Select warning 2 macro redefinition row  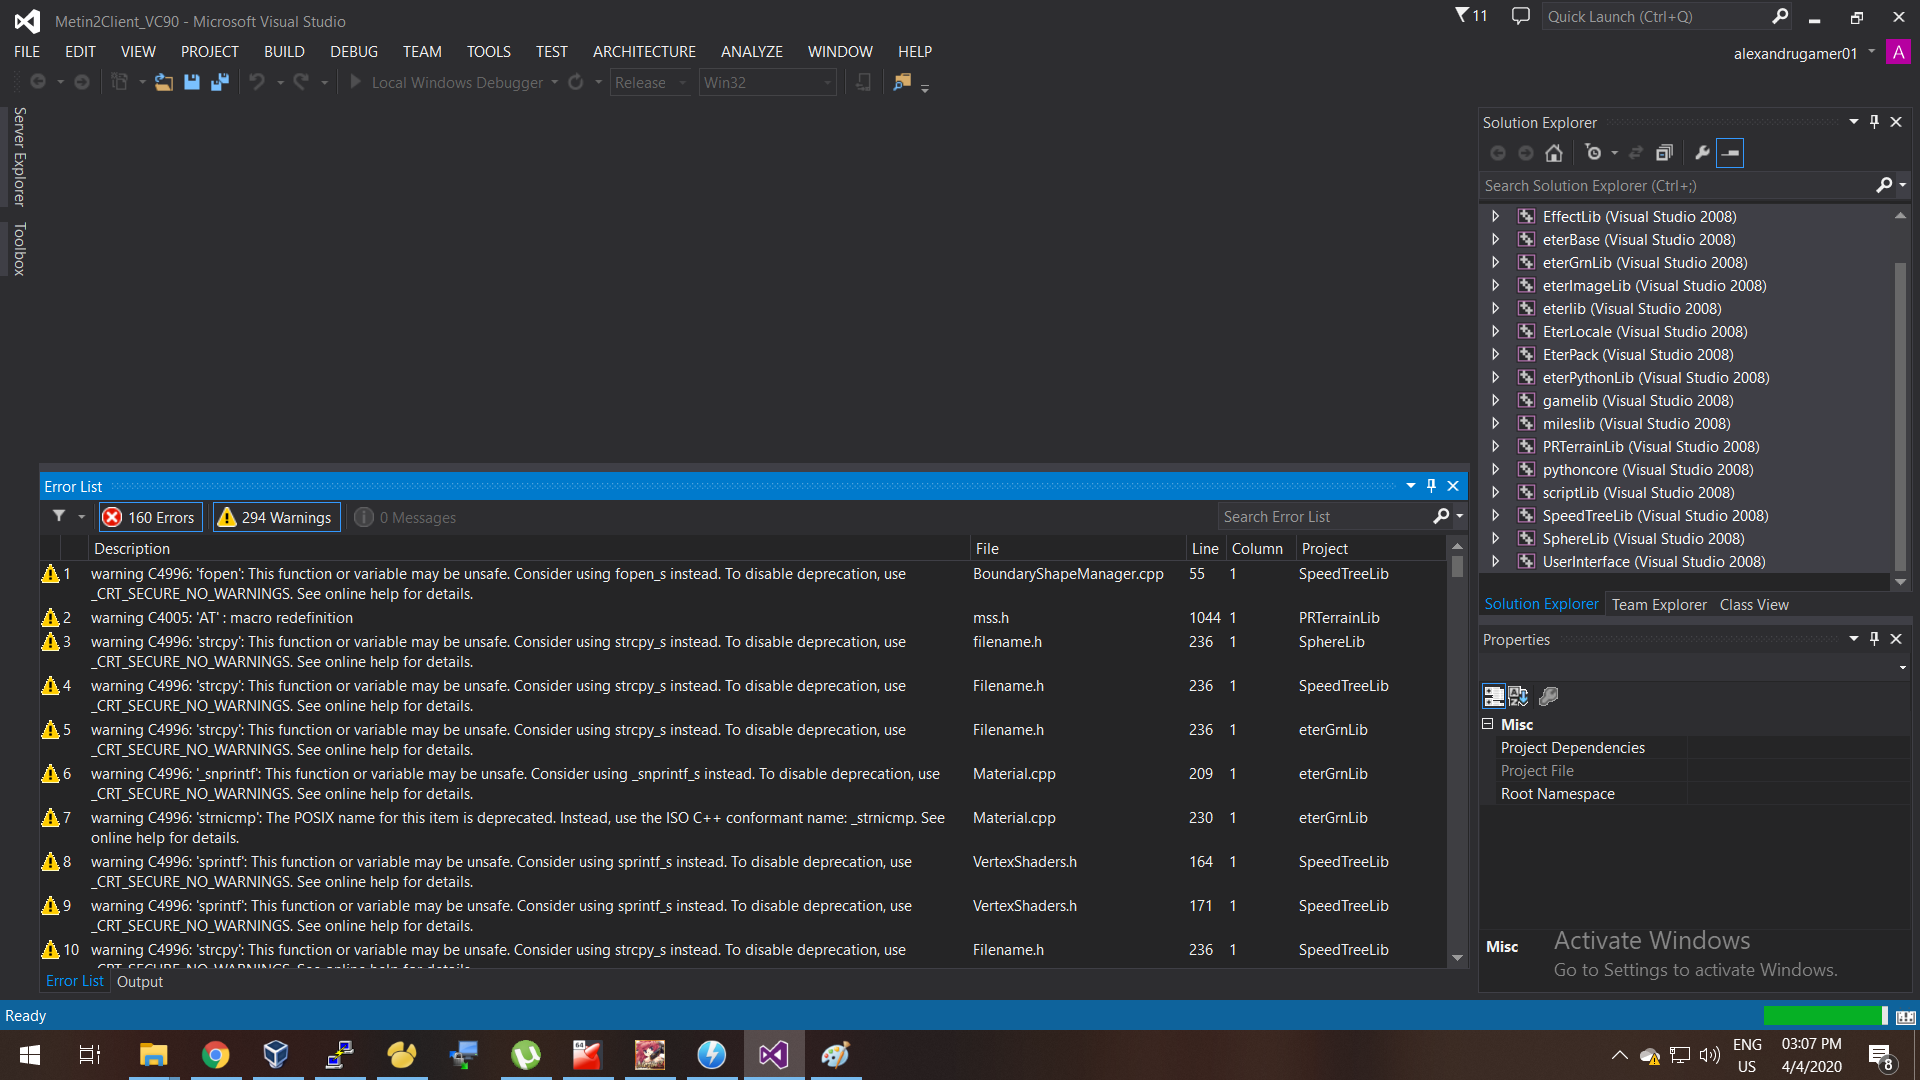point(742,617)
